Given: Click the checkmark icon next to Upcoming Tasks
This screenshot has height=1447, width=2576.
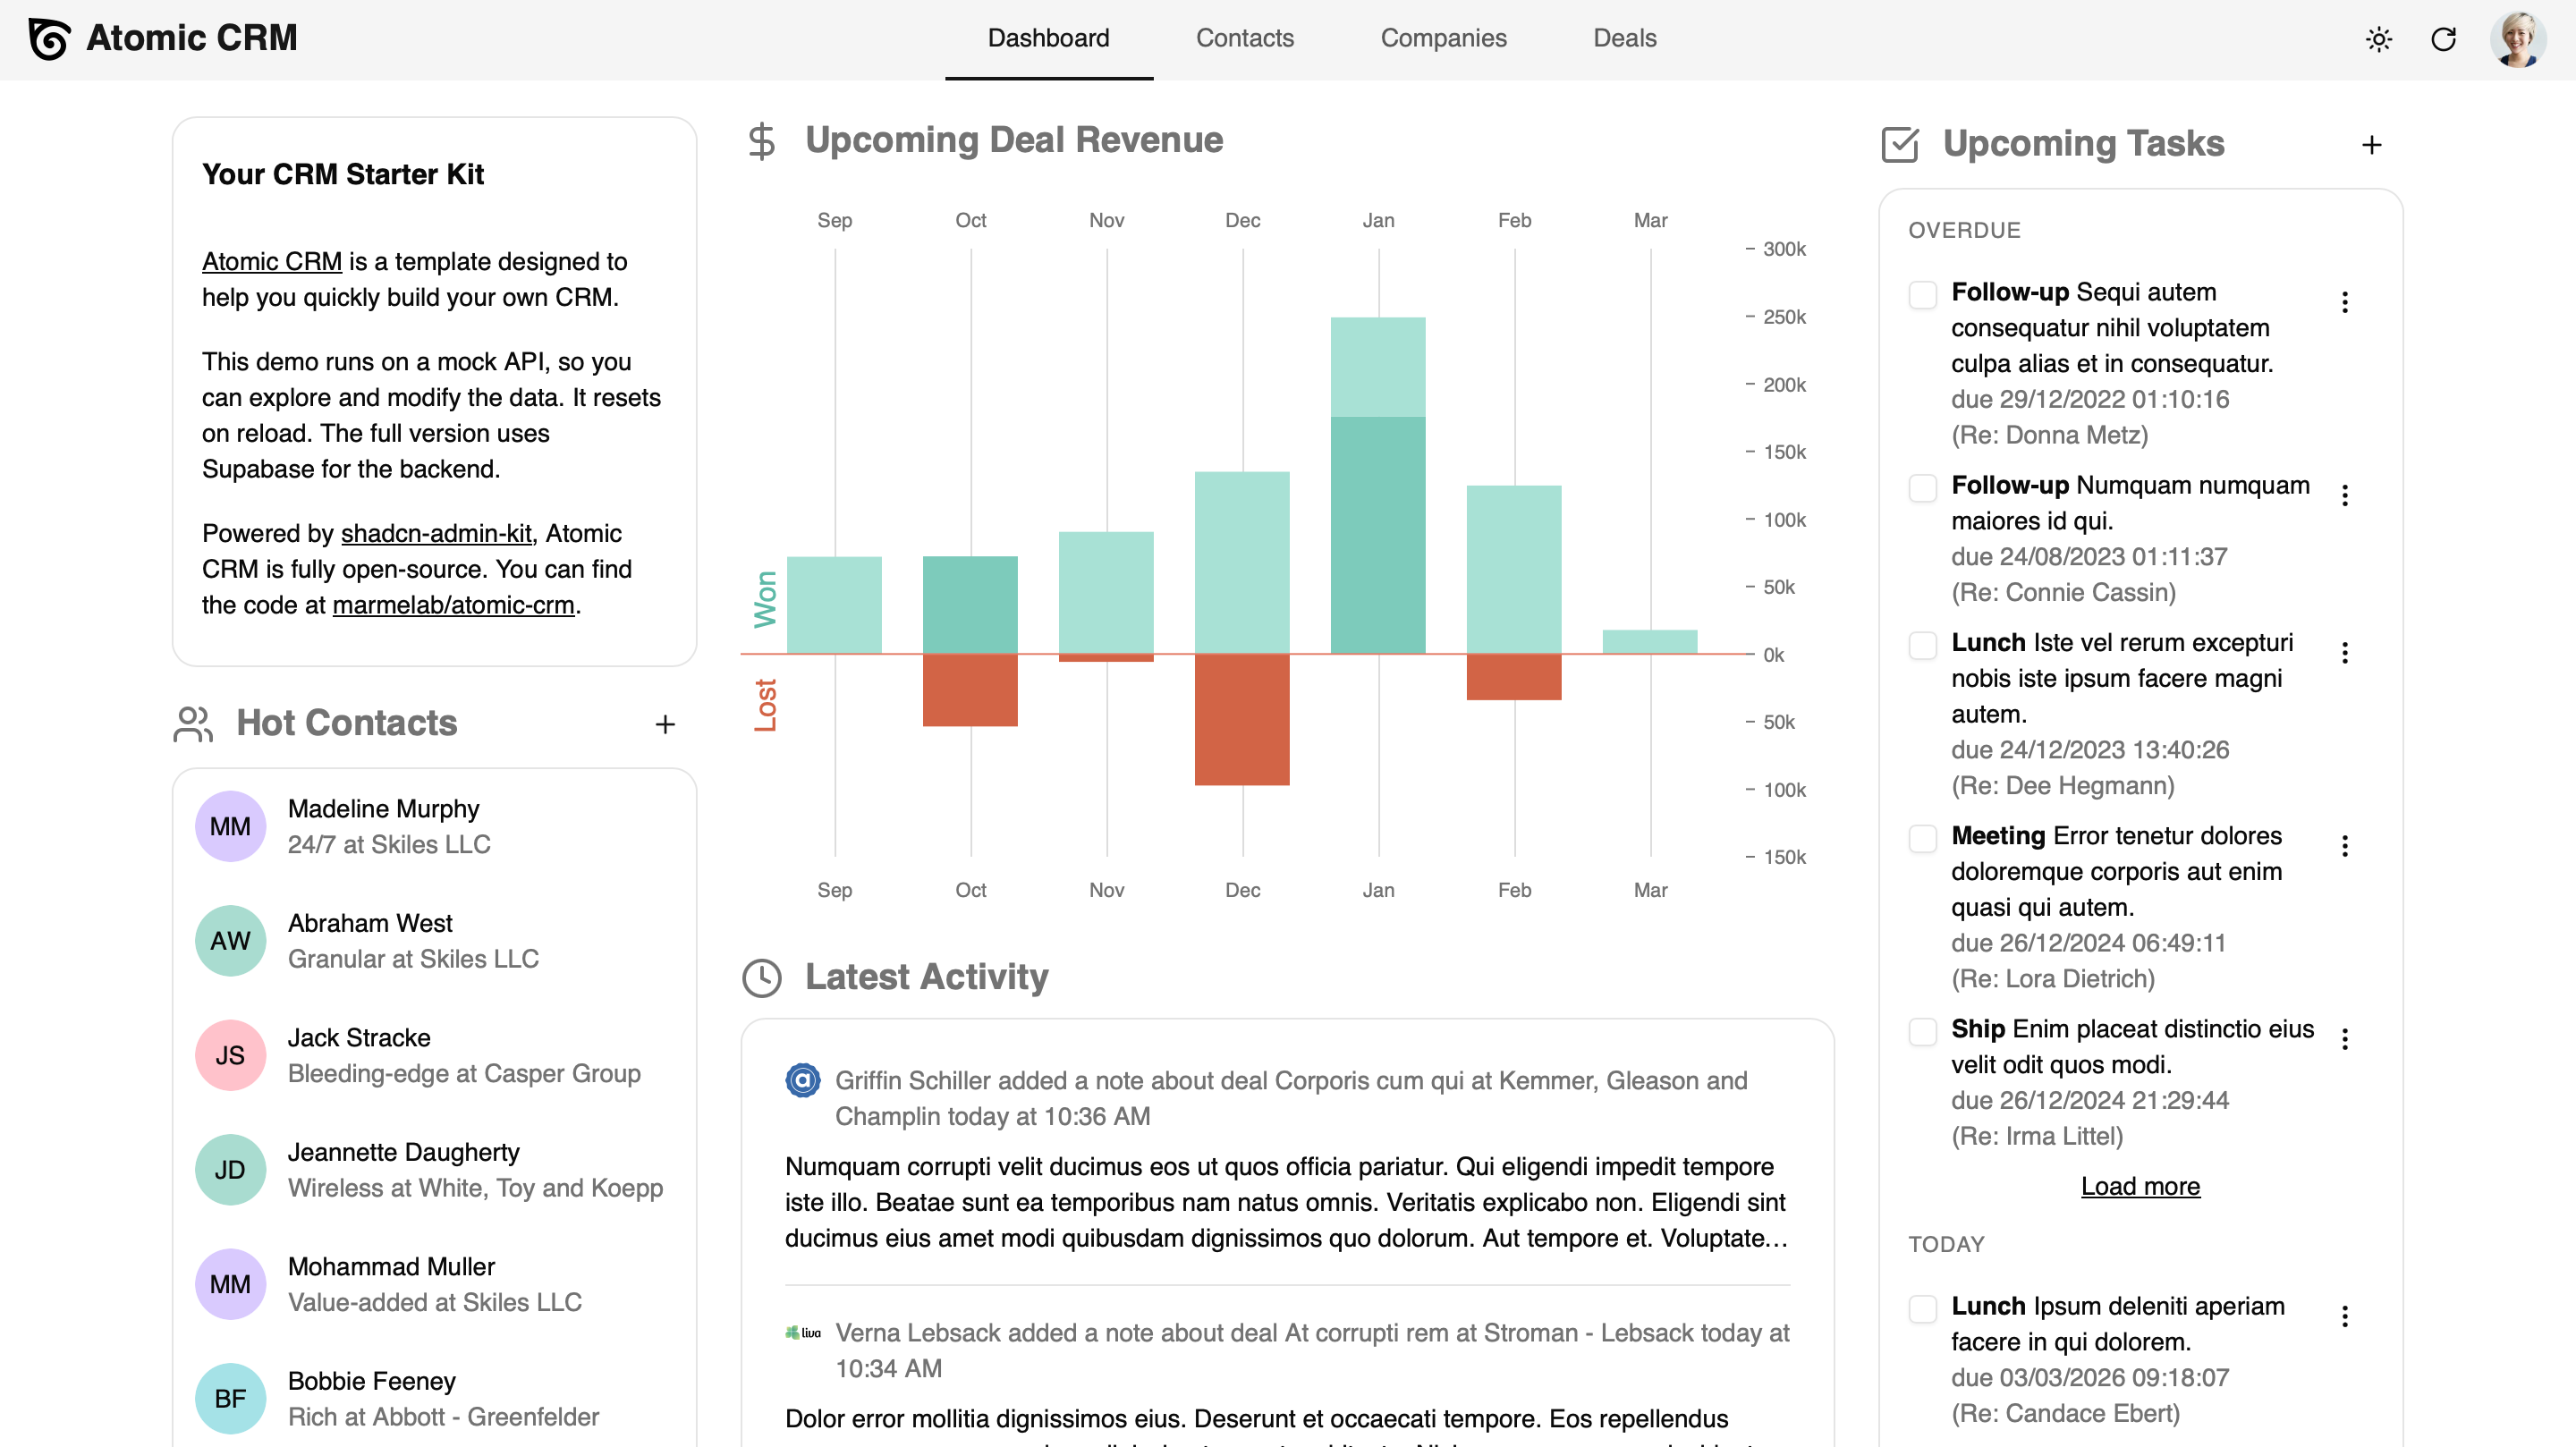Looking at the screenshot, I should (1899, 144).
